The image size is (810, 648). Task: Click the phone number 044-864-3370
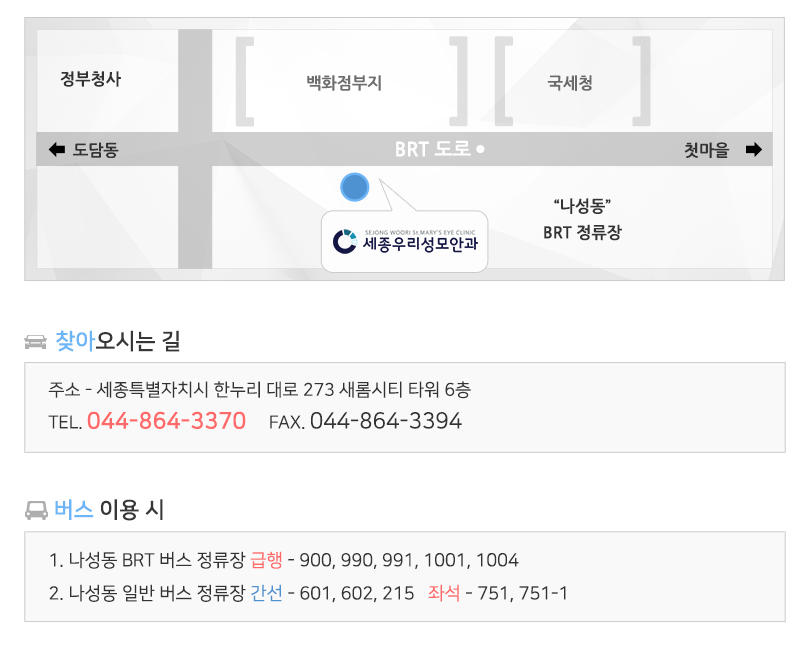pos(166,421)
